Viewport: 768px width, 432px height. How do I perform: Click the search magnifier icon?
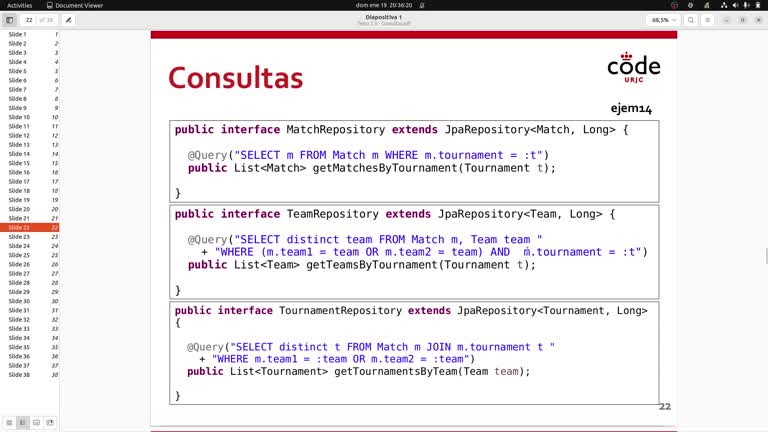point(691,20)
